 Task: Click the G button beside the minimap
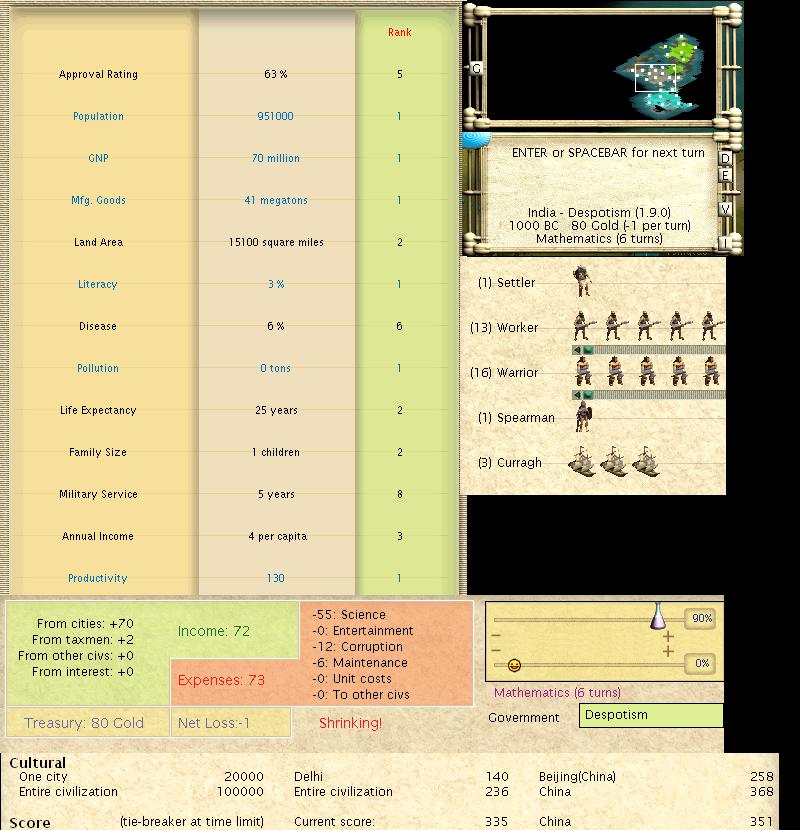[476, 68]
